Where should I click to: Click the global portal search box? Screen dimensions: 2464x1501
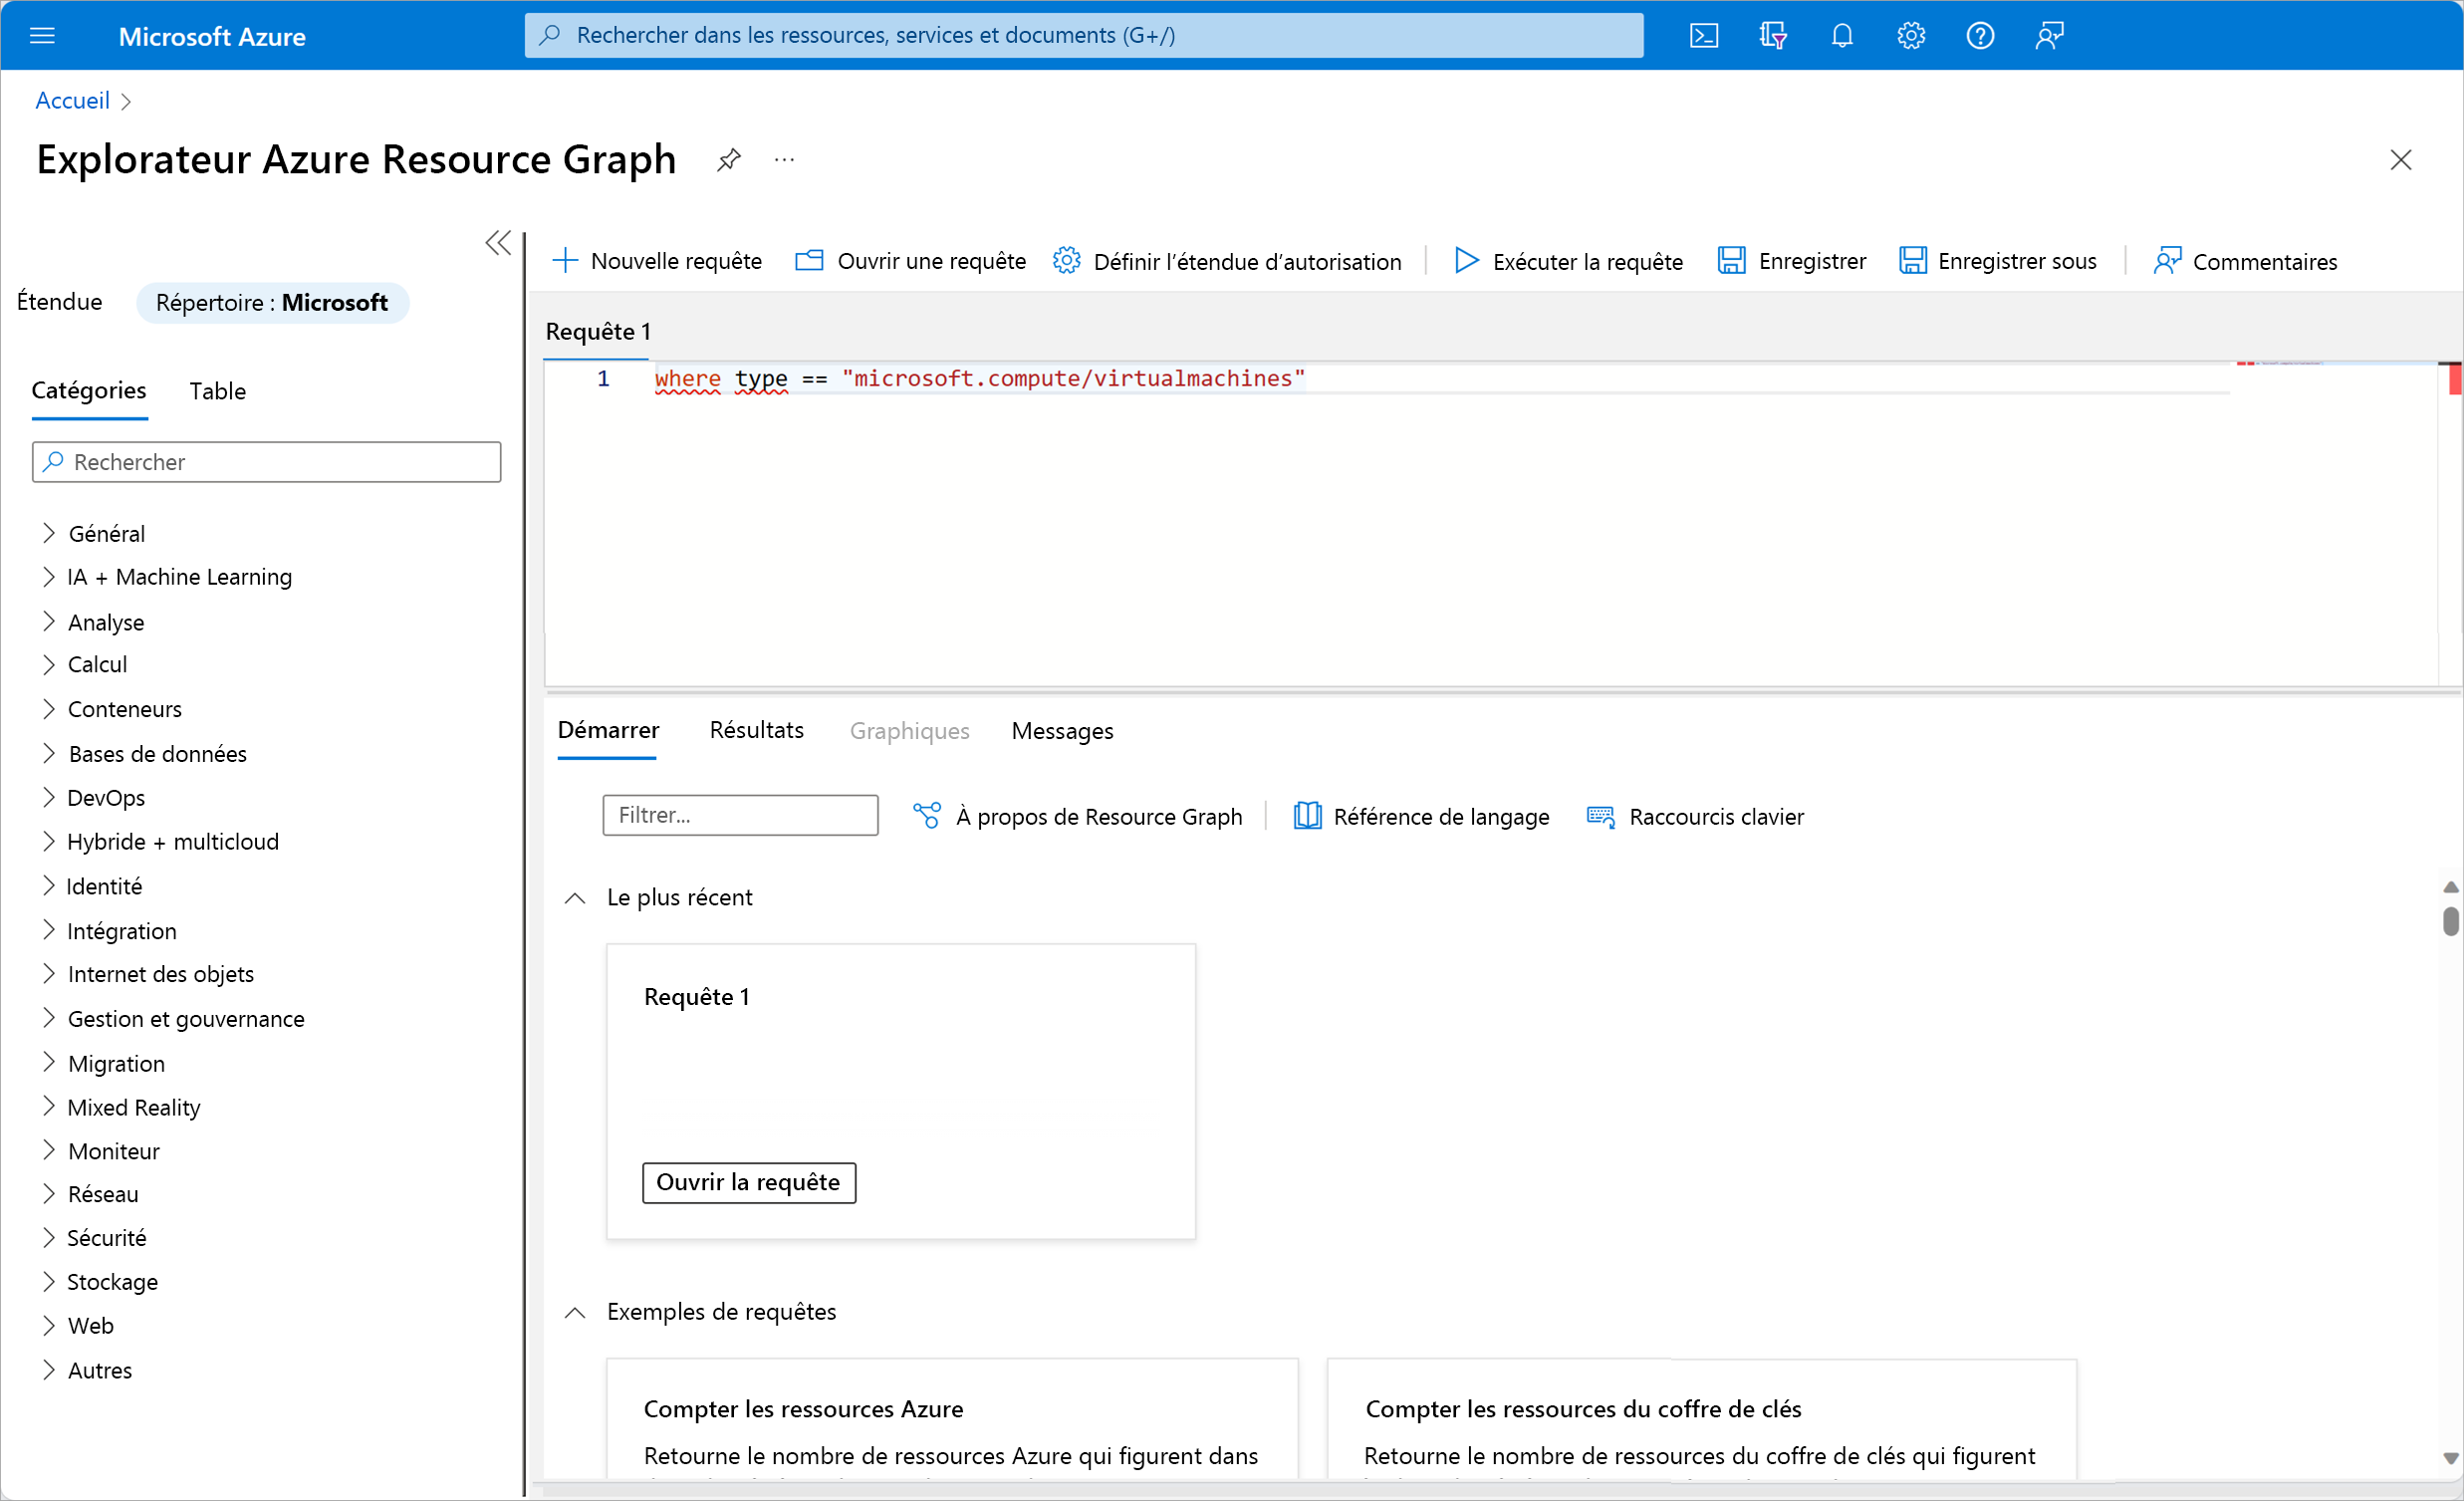point(1083,36)
